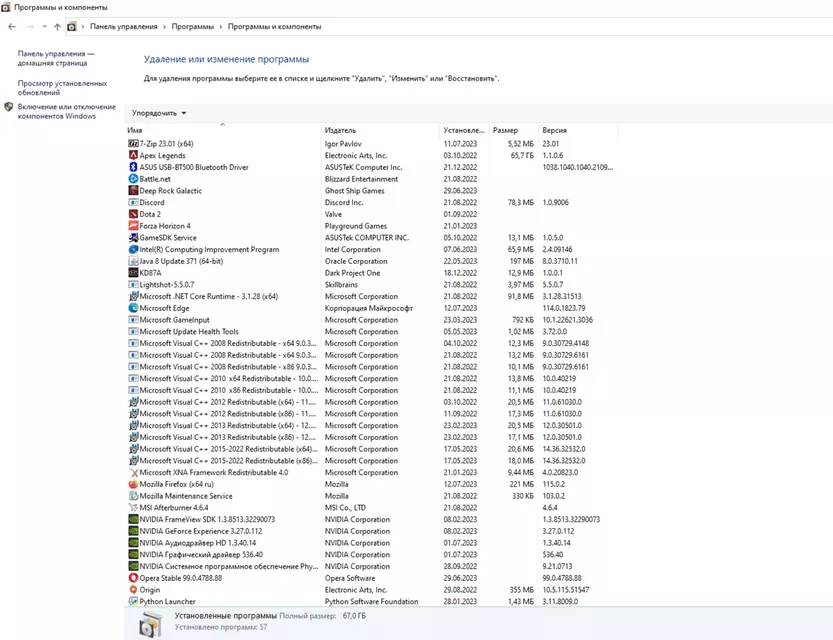
Task: Click the ASUS Bluetooth Driver icon
Action: (133, 167)
